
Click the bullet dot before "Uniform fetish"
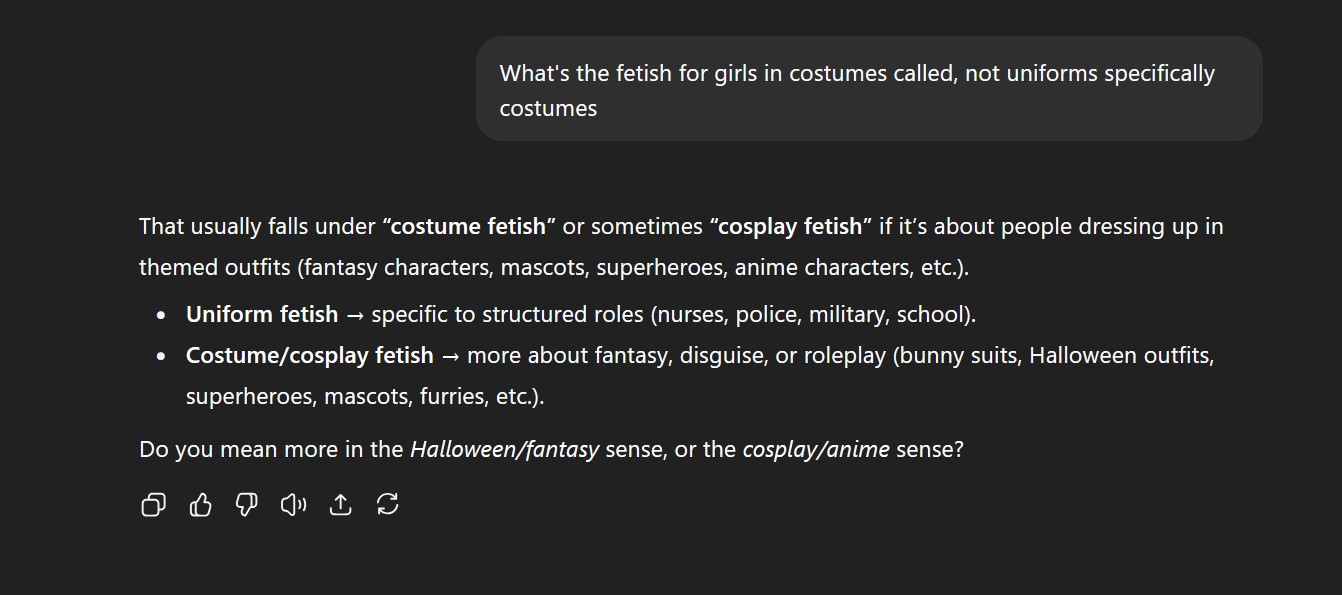pos(161,316)
